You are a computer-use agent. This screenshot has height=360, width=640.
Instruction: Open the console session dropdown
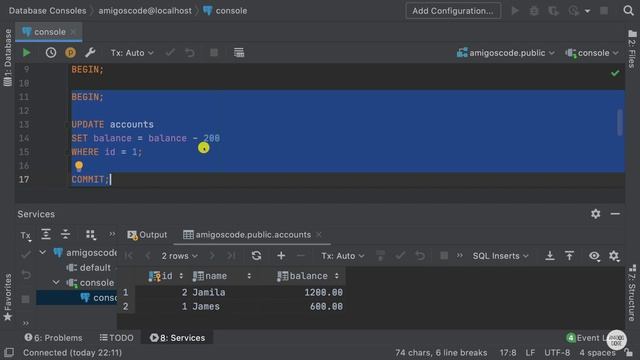(x=592, y=53)
